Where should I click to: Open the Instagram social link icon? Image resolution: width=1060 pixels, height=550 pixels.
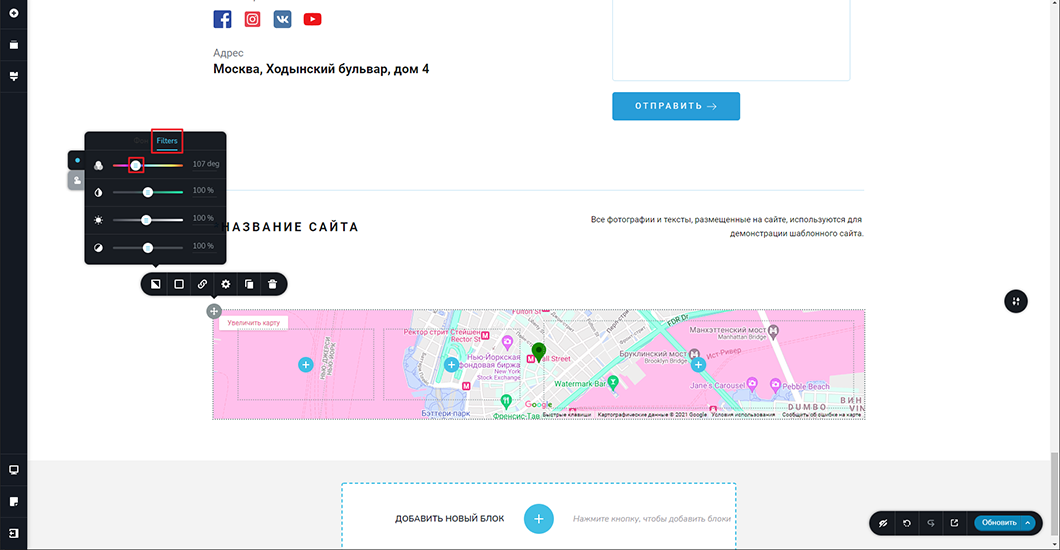pyautogui.click(x=252, y=19)
